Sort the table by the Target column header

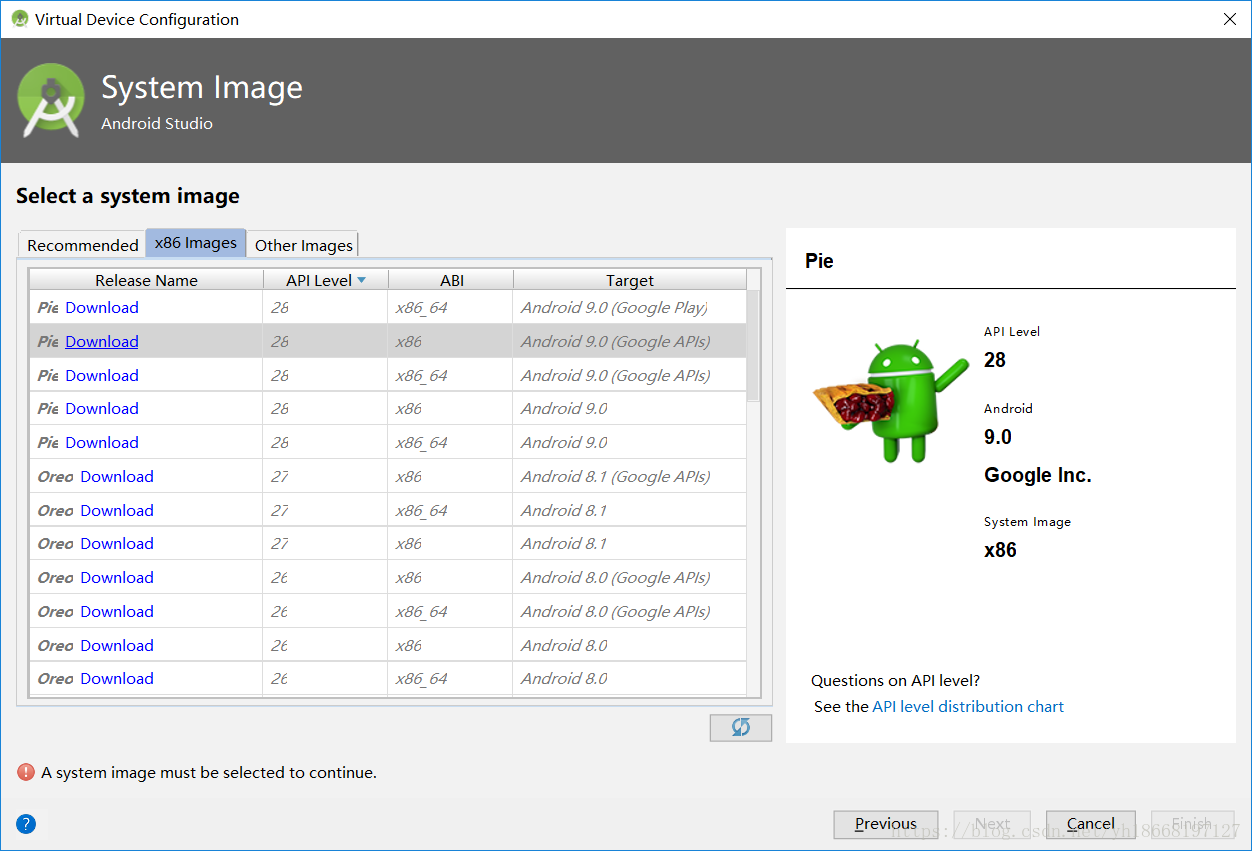[630, 280]
